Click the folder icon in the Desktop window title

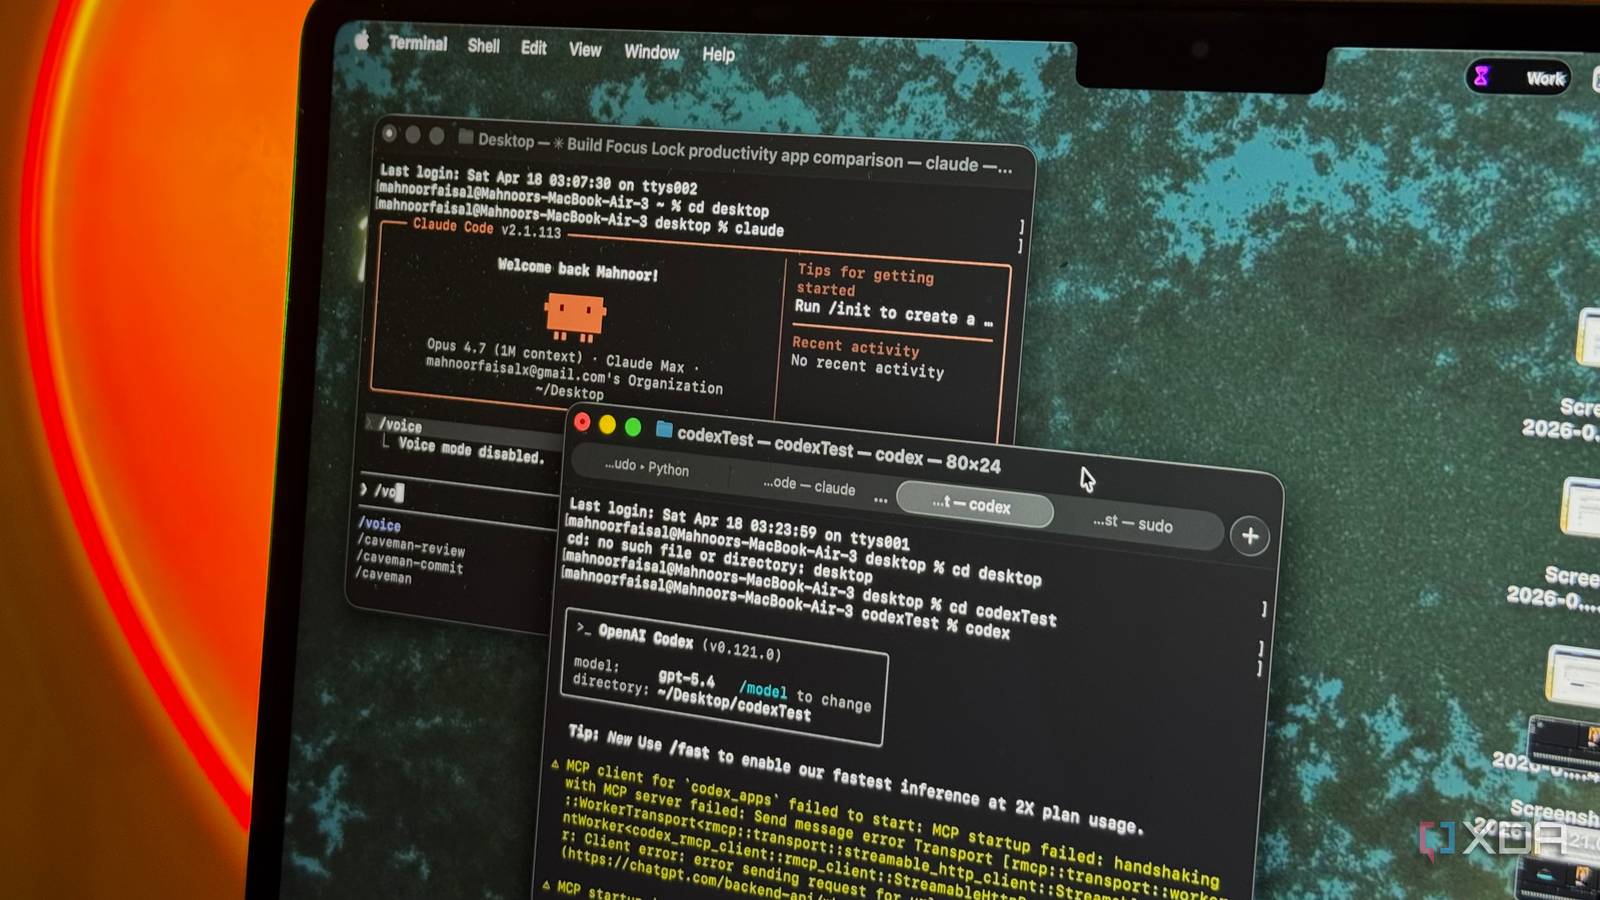(466, 136)
